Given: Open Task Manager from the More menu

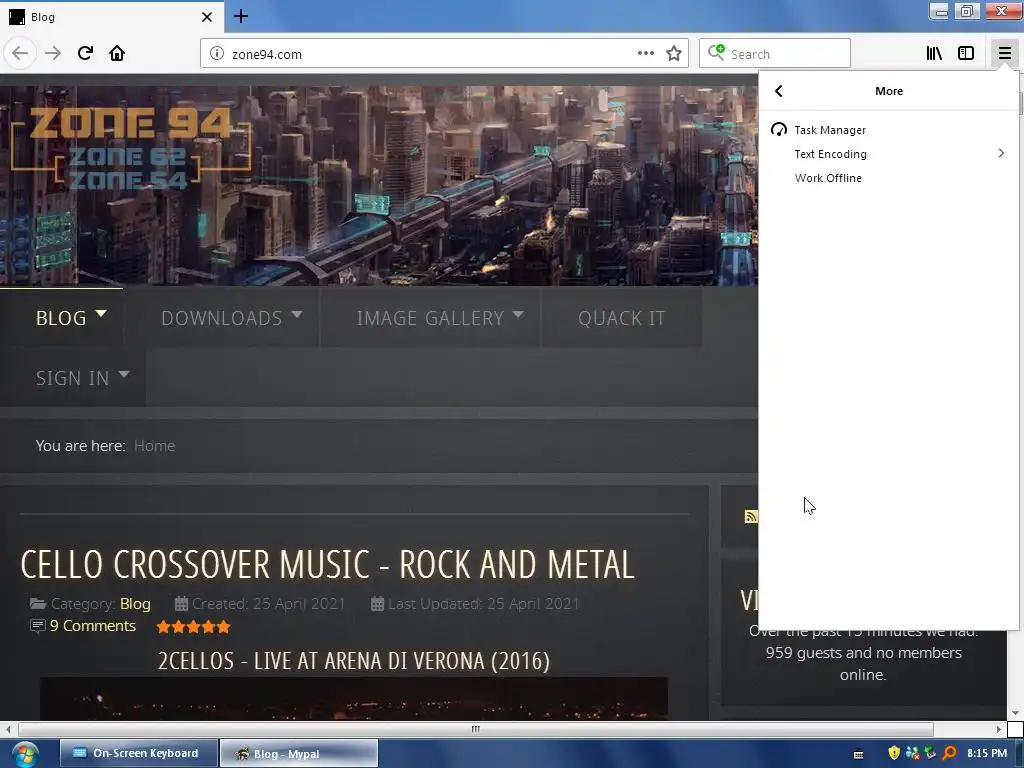Looking at the screenshot, I should click(889, 130).
